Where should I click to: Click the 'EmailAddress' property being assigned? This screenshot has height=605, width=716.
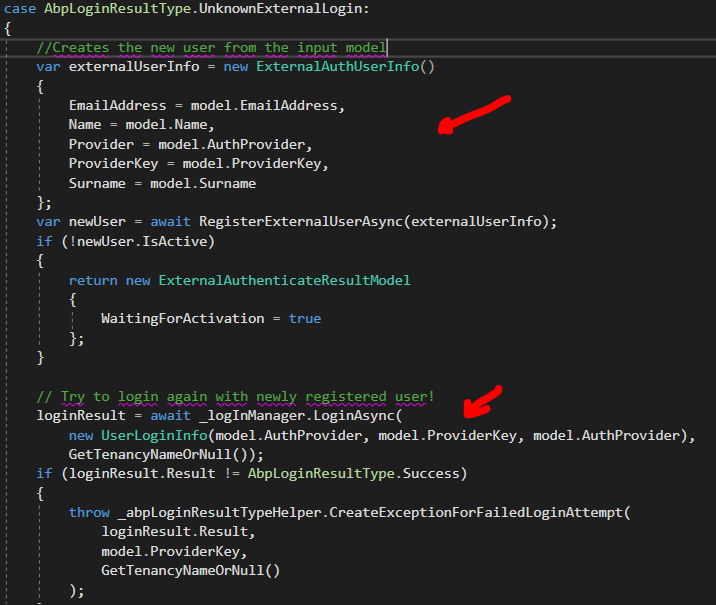(117, 105)
